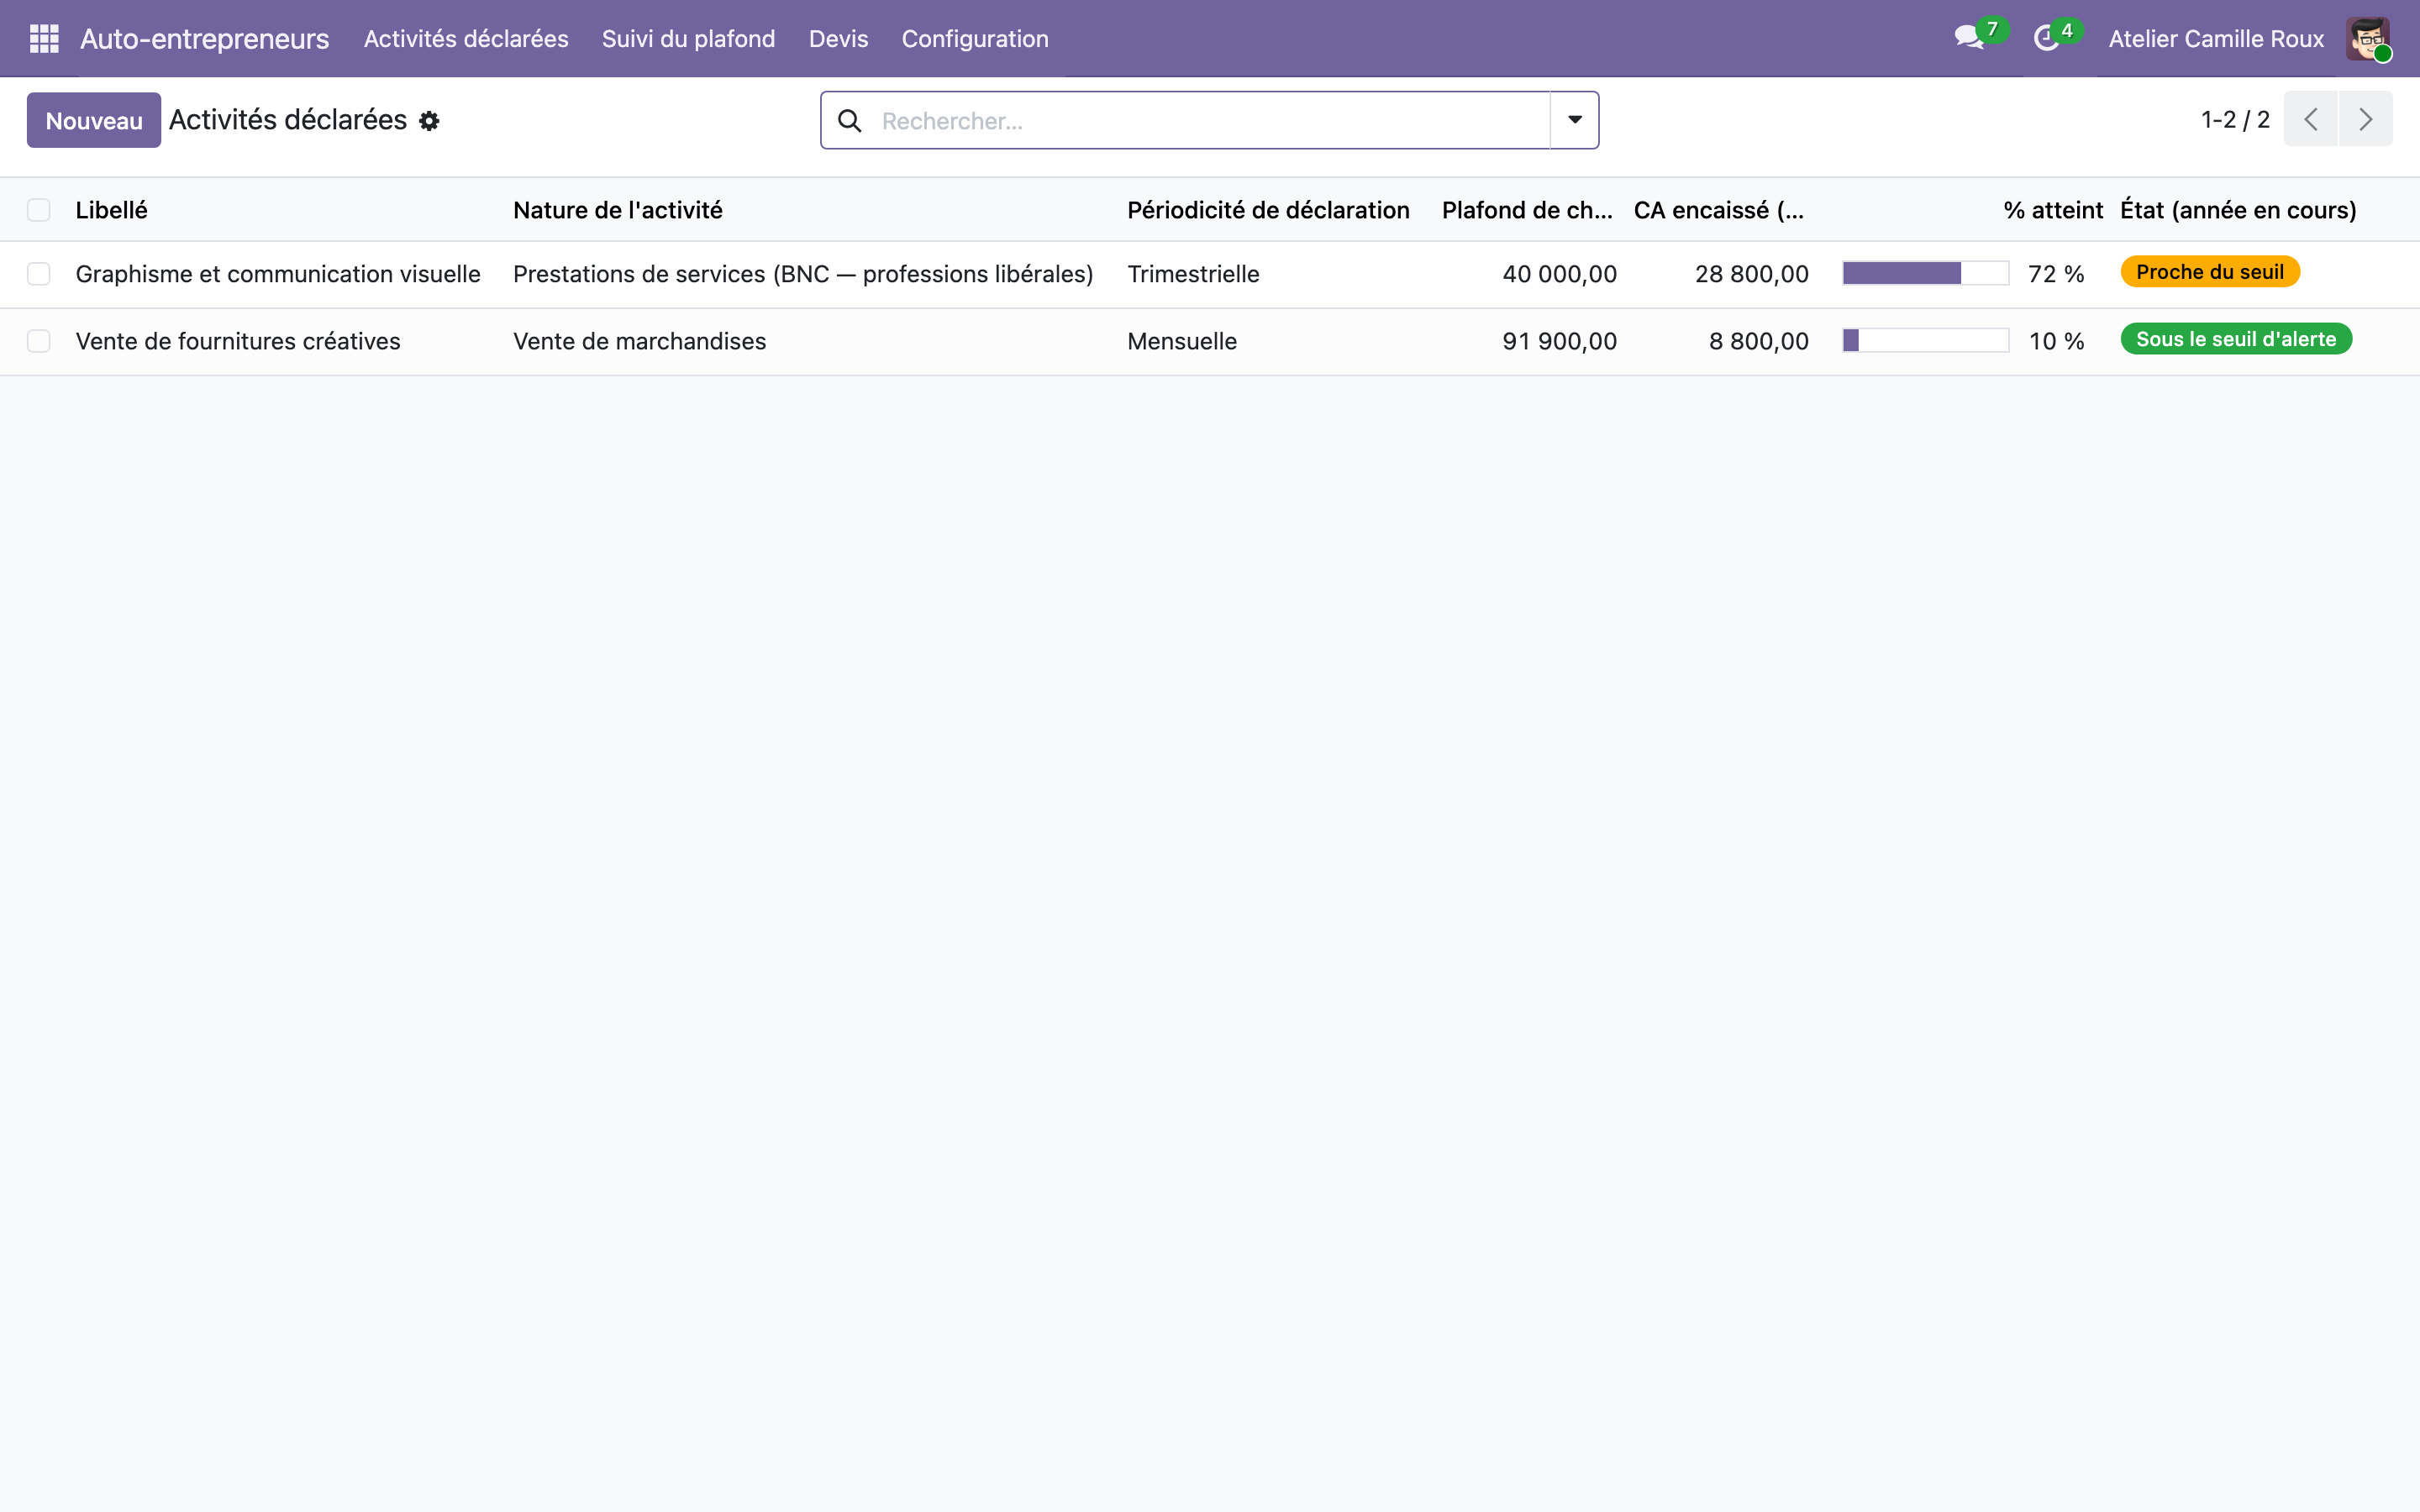The height and width of the screenshot is (1512, 2420).
Task: Click the 40 000,00 ceiling value
Action: 1559,274
